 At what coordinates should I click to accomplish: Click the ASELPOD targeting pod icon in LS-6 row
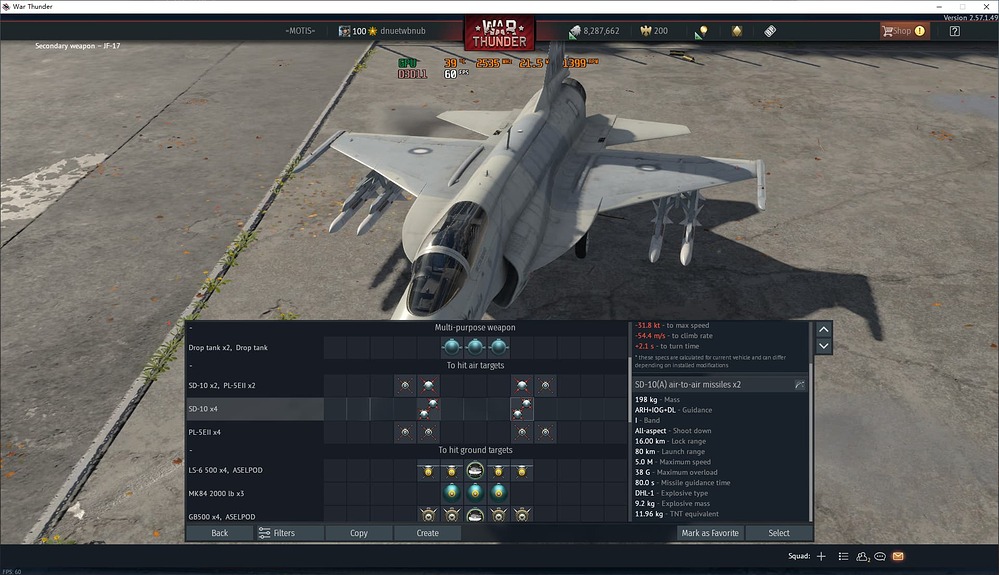click(475, 471)
